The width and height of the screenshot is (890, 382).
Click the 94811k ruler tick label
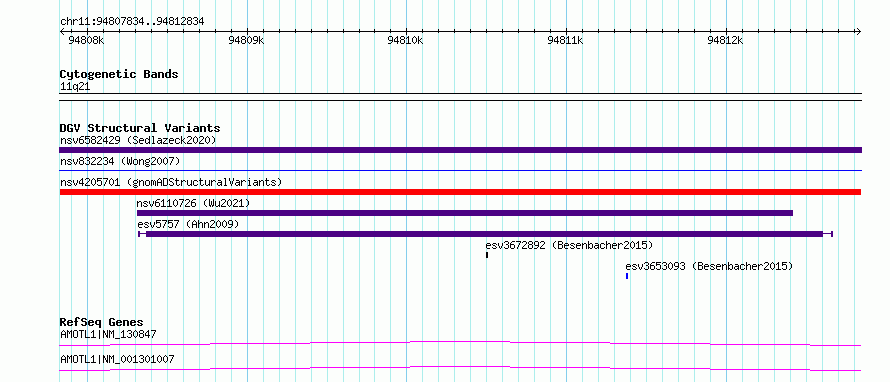565,40
